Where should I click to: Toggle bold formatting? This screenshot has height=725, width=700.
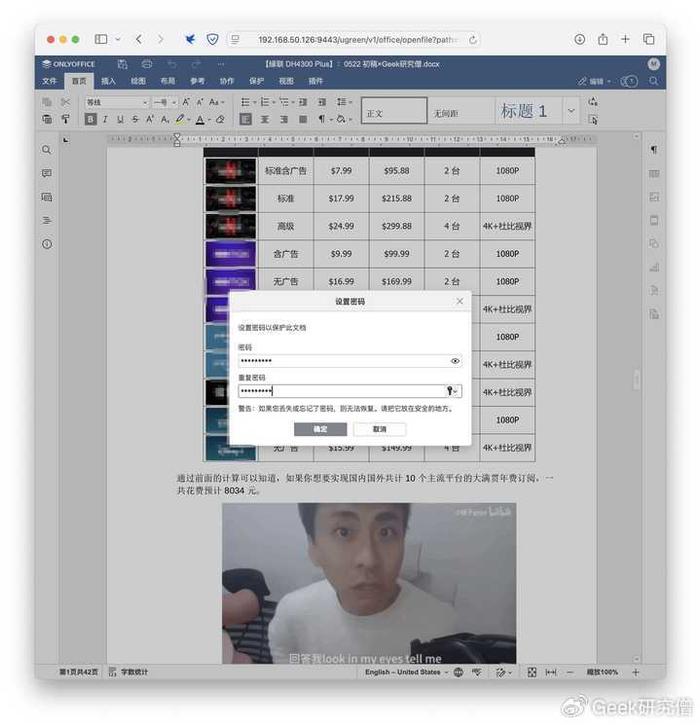91,119
